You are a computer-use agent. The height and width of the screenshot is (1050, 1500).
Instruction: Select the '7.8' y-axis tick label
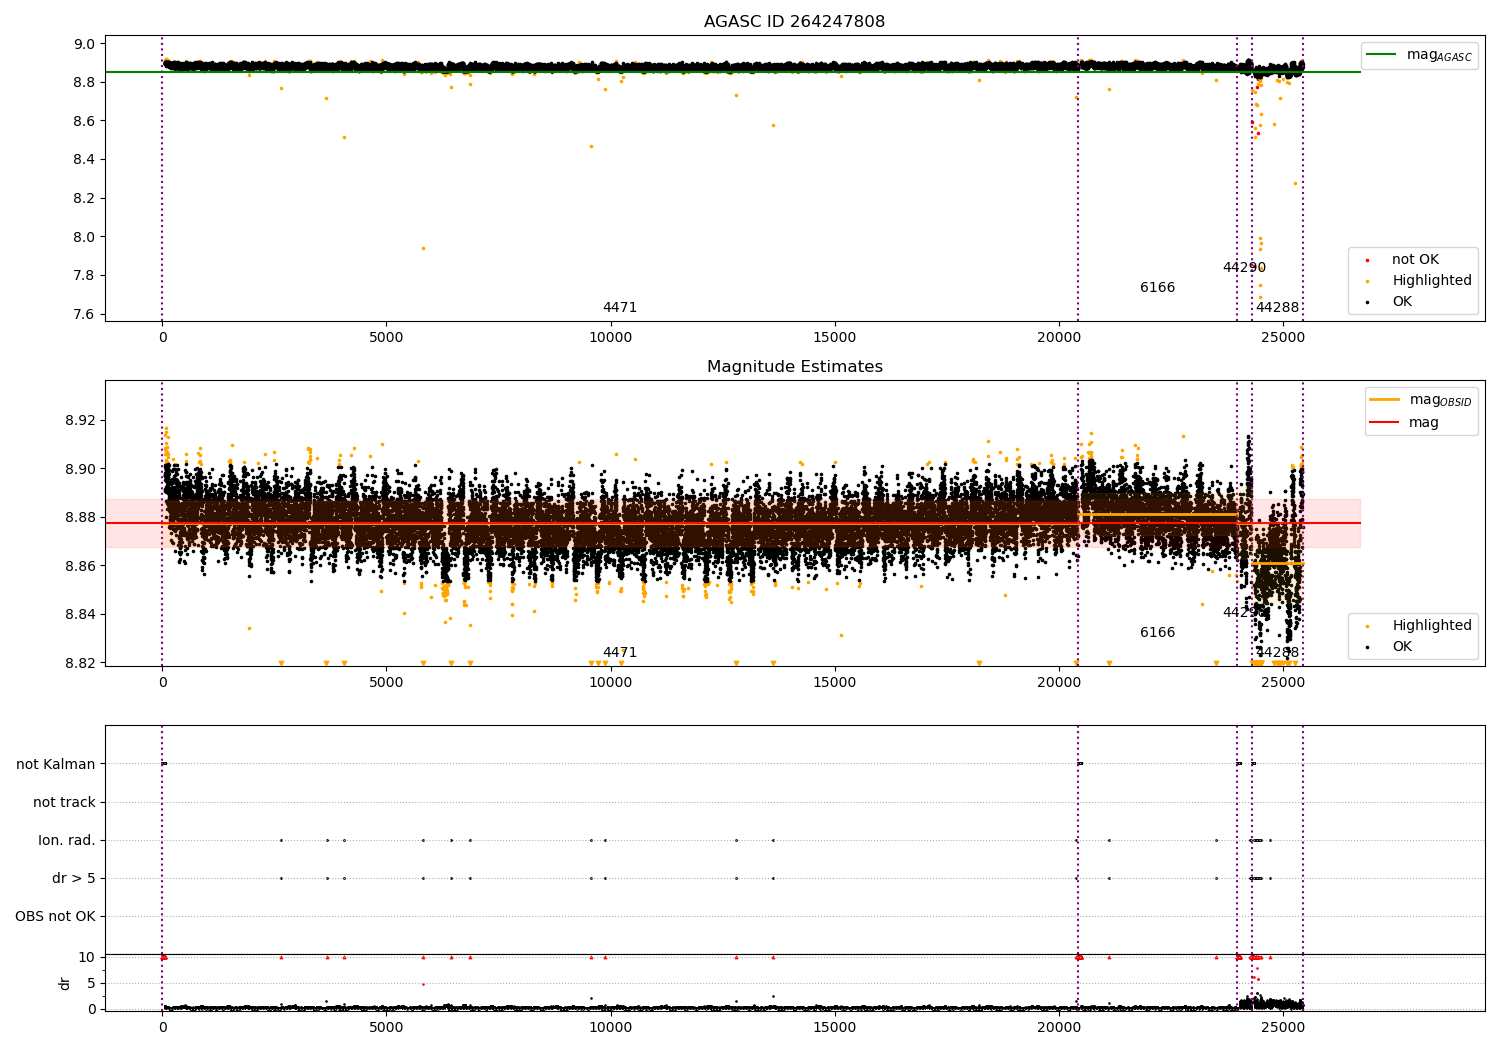point(86,276)
